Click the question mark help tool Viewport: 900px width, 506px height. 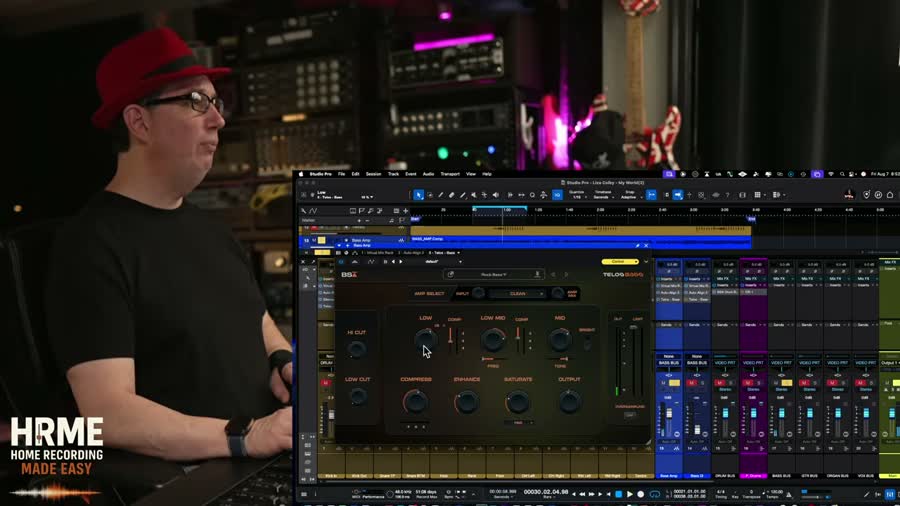(x=727, y=195)
